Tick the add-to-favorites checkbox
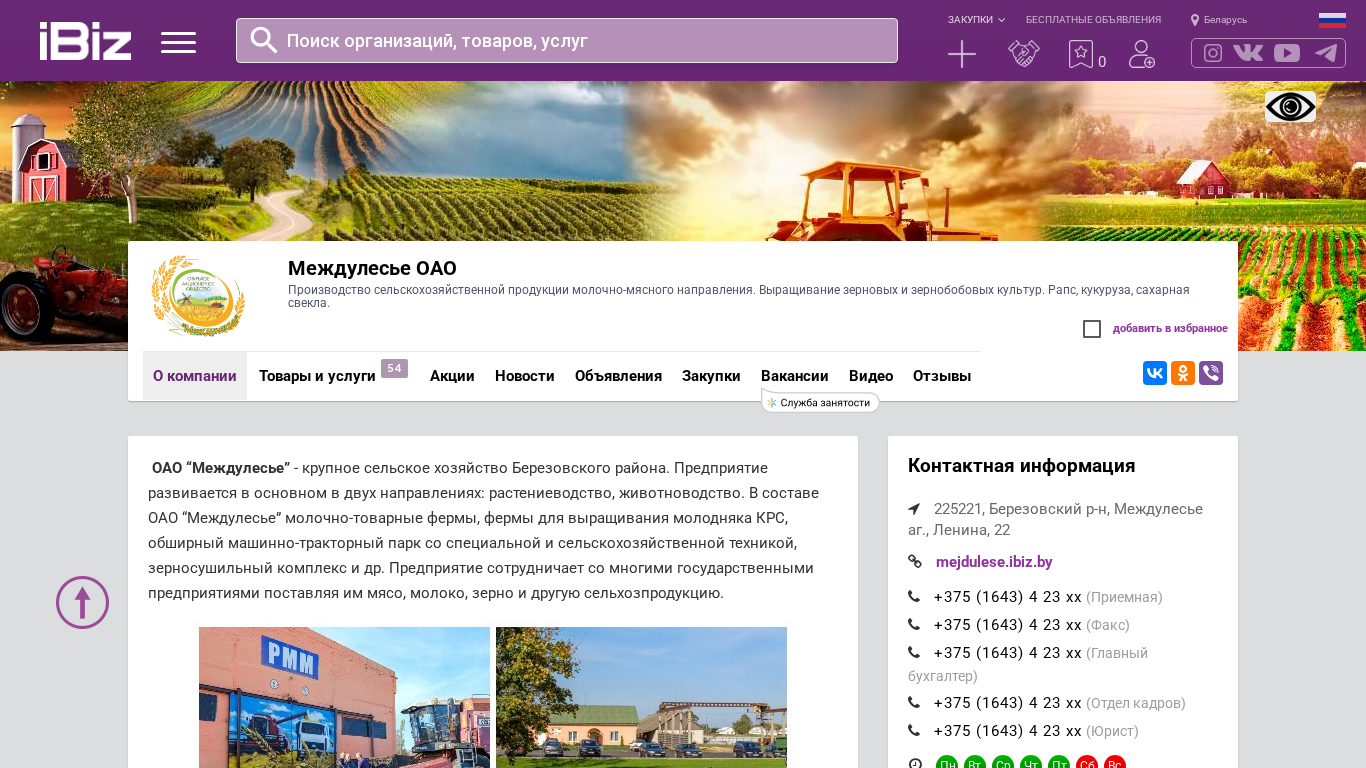This screenshot has height=768, width=1366. 1092,329
